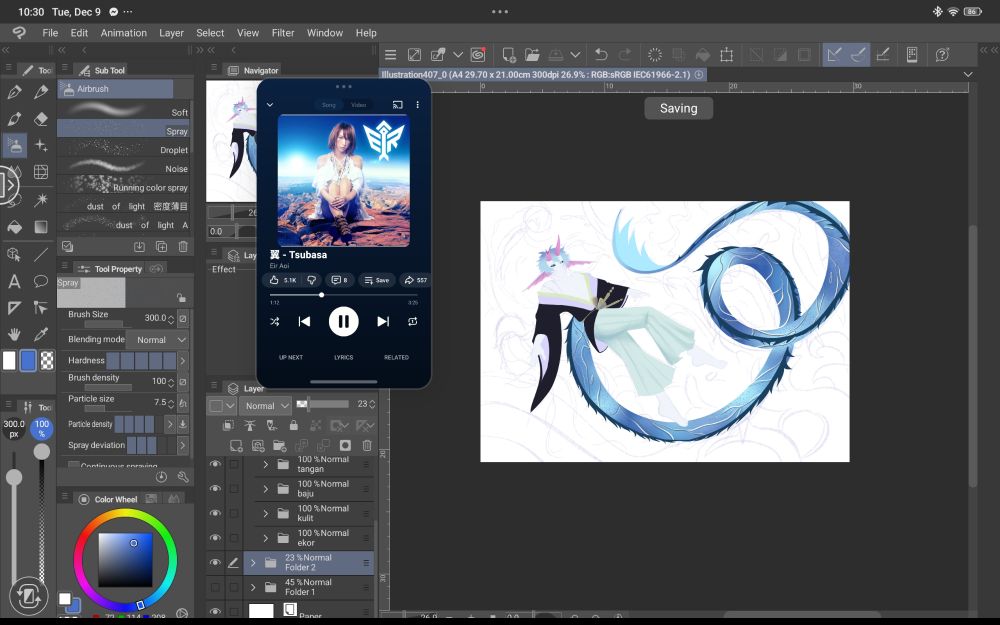Click the Undo arrow in command bar

pos(601,55)
